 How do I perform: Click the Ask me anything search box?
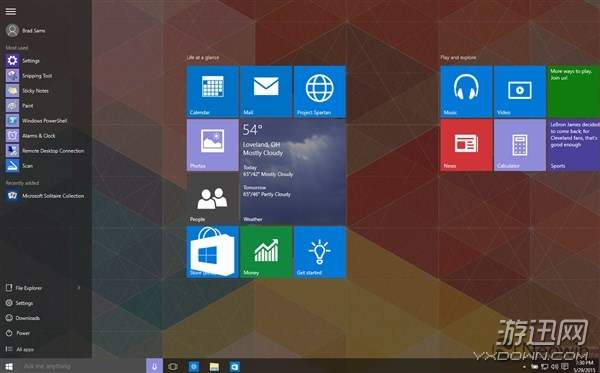coord(81,366)
